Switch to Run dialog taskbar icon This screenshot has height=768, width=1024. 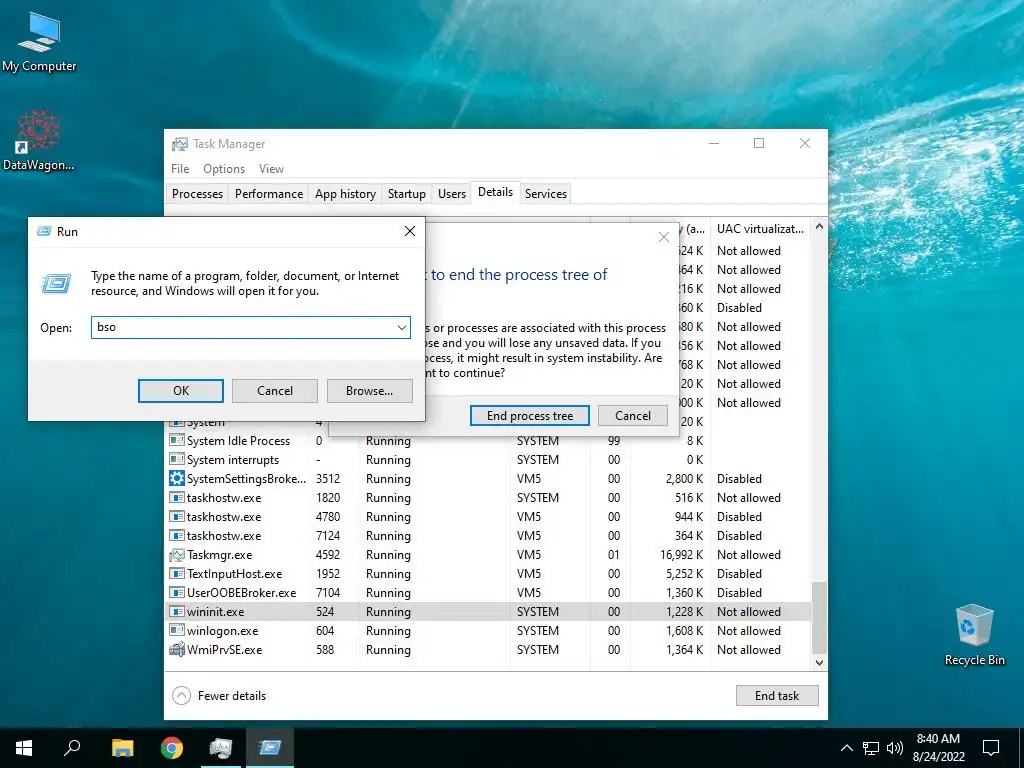pos(270,748)
